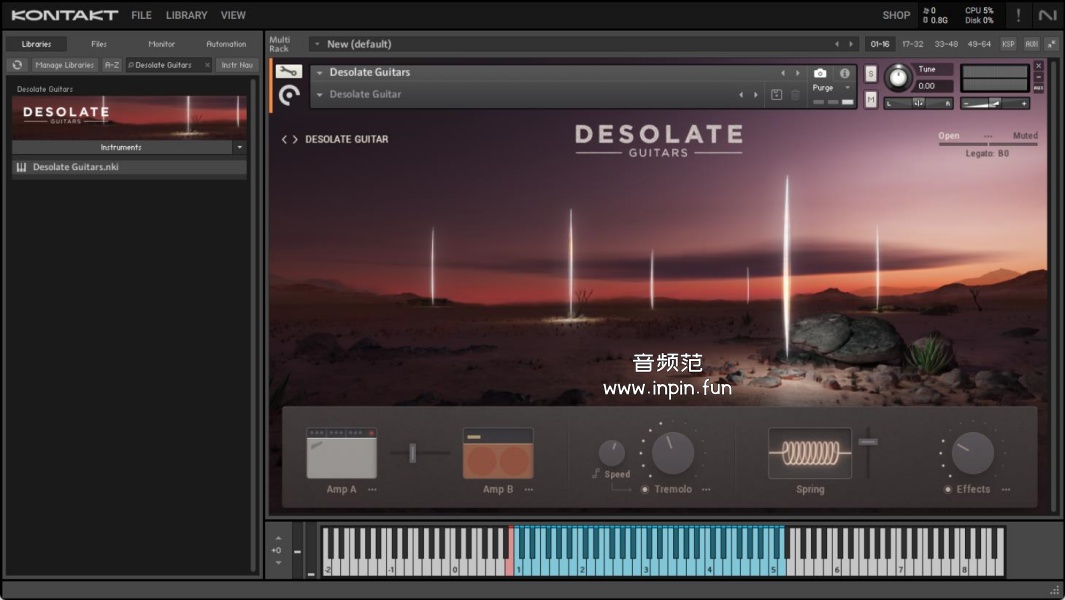Solo the instrument with S button

871,74
